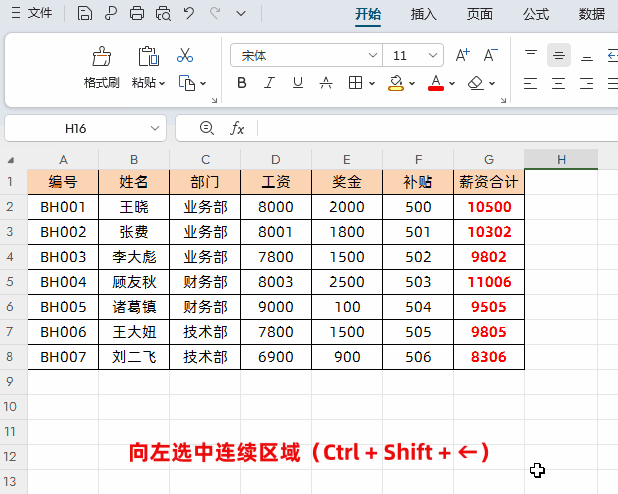Expand the fill color dropdown arrow
618x494 pixels.
click(412, 84)
